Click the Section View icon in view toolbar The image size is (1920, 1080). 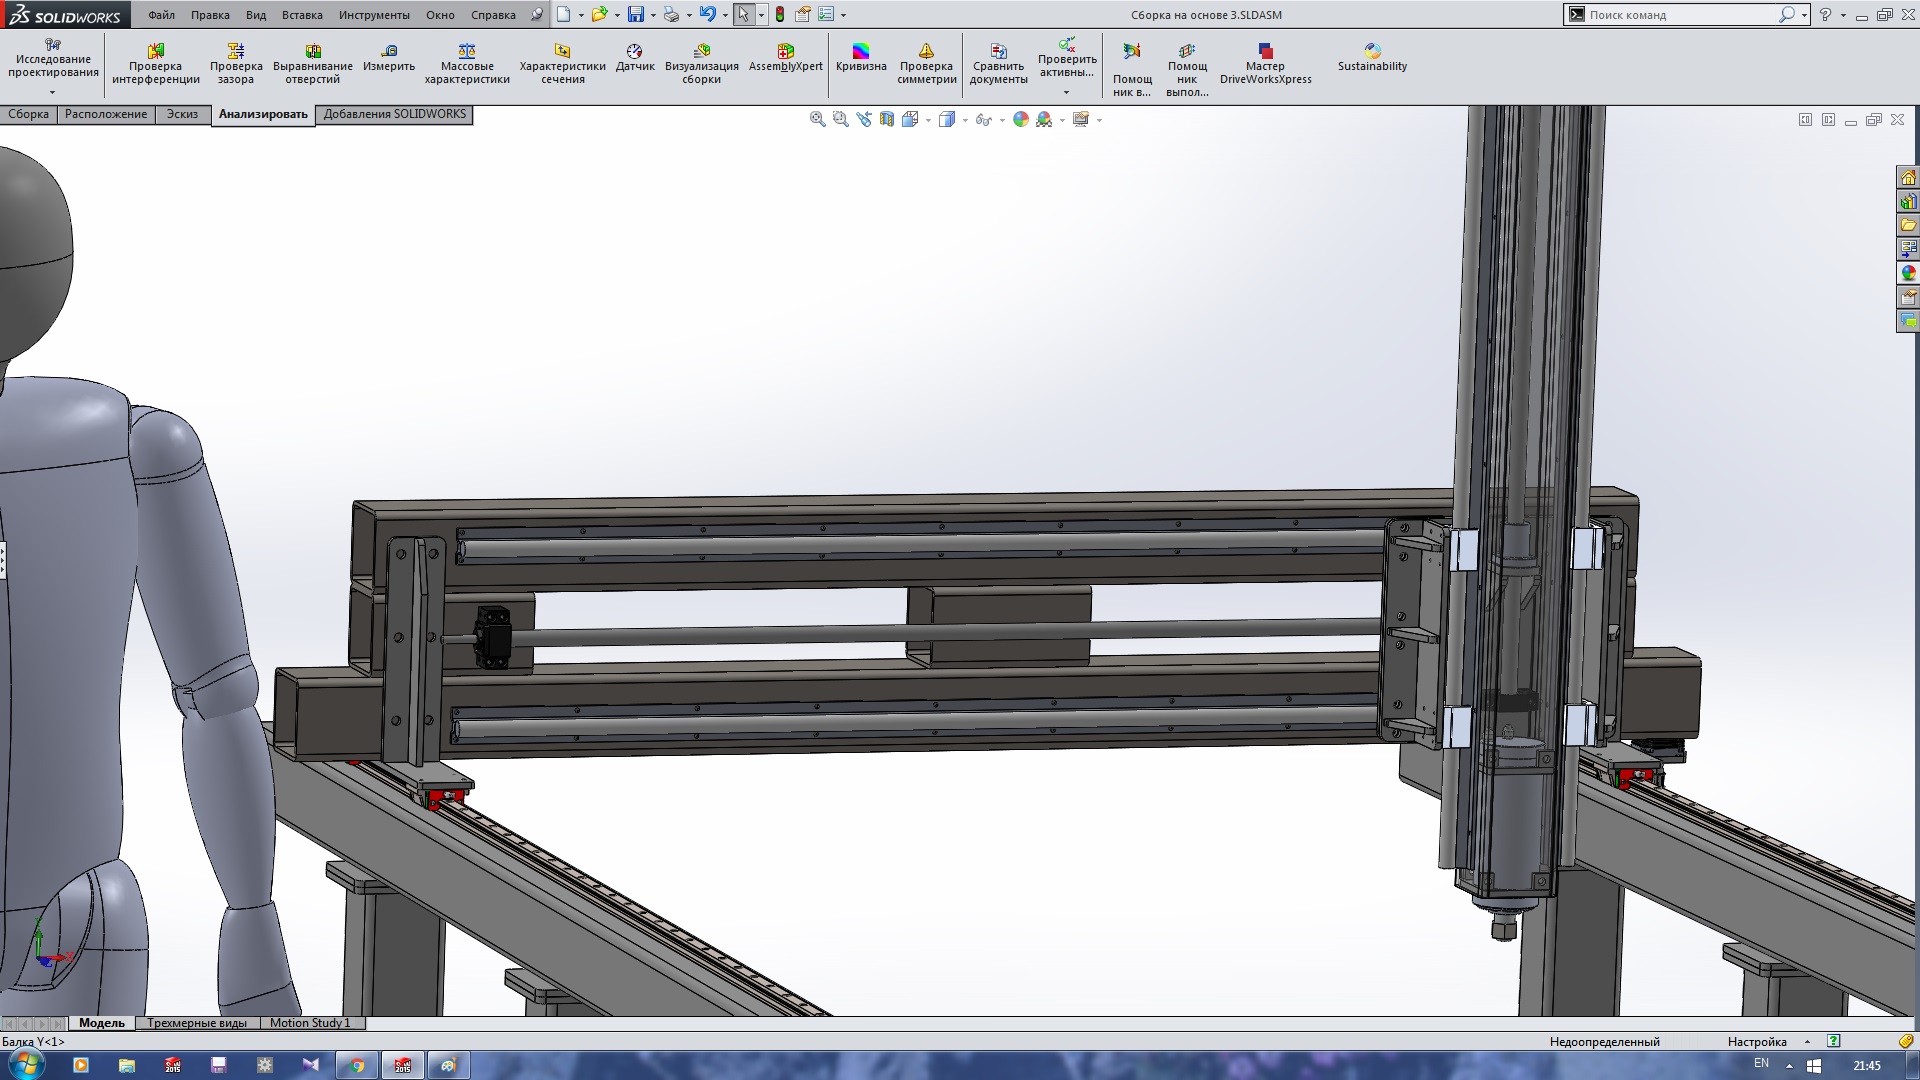click(887, 120)
